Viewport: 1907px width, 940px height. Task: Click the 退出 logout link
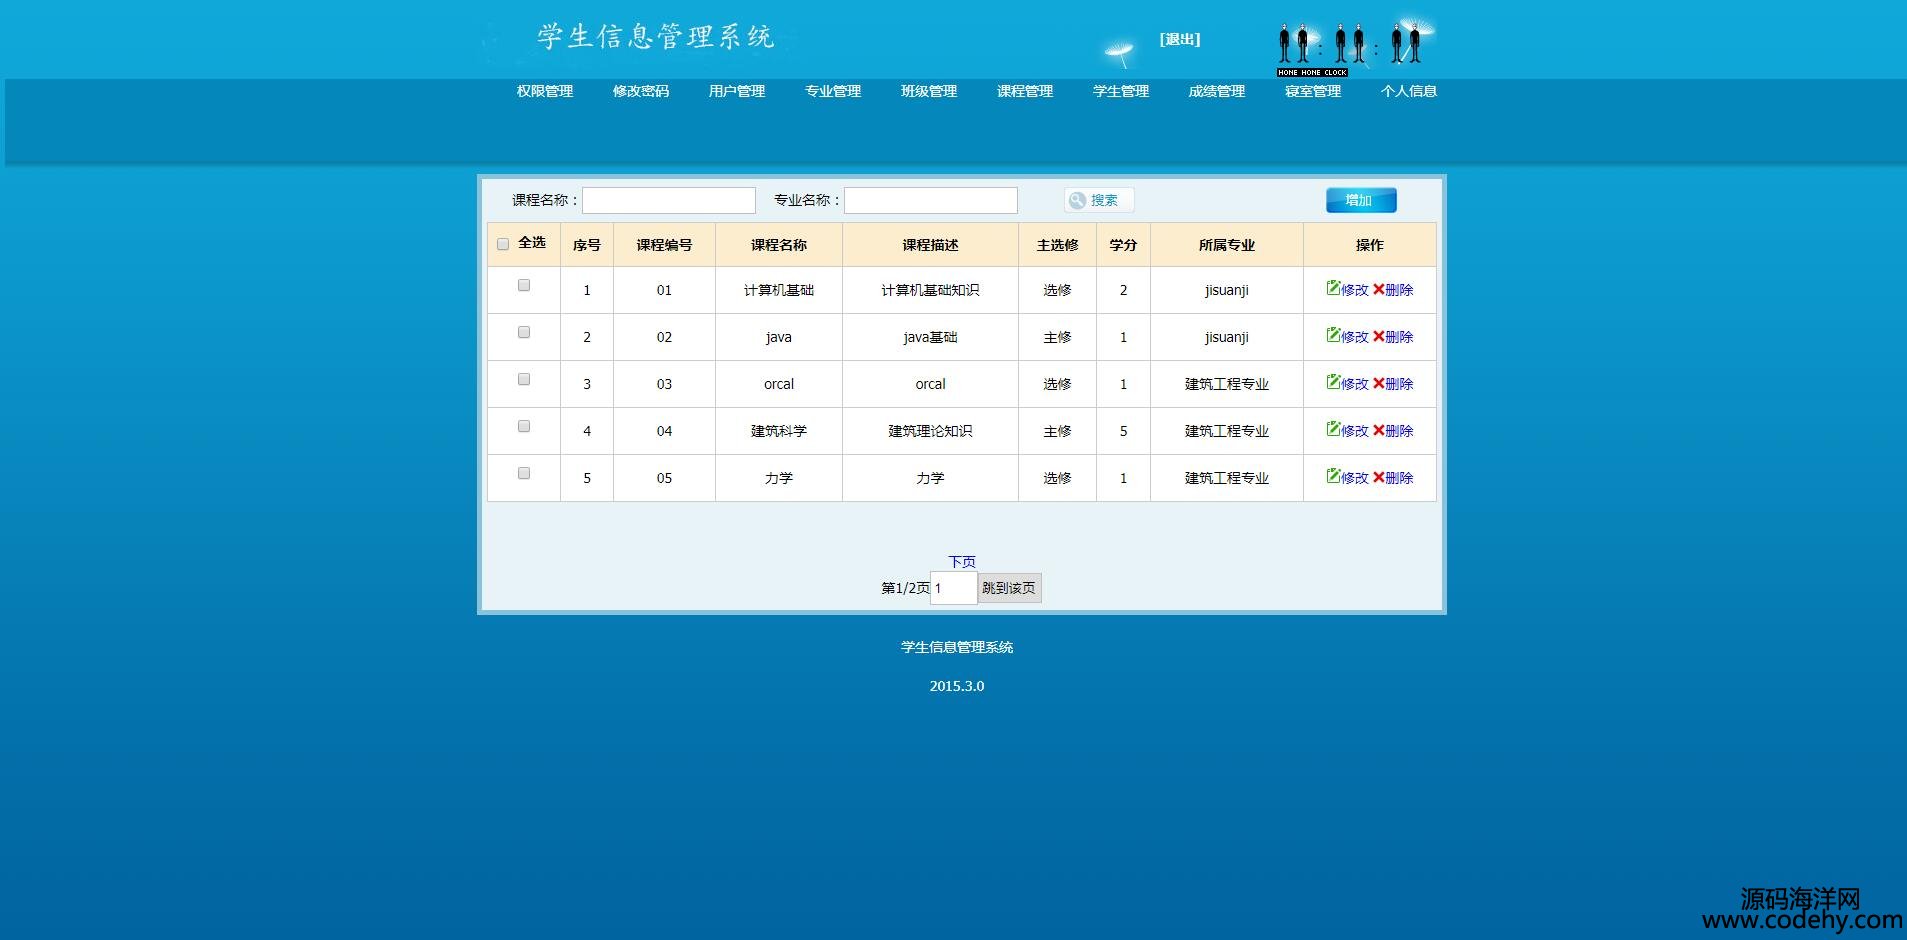1180,39
